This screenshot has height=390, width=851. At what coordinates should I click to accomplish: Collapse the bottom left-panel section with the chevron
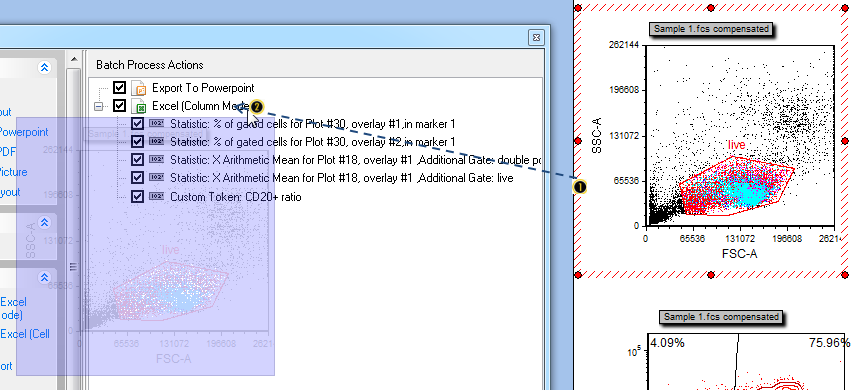click(x=45, y=278)
